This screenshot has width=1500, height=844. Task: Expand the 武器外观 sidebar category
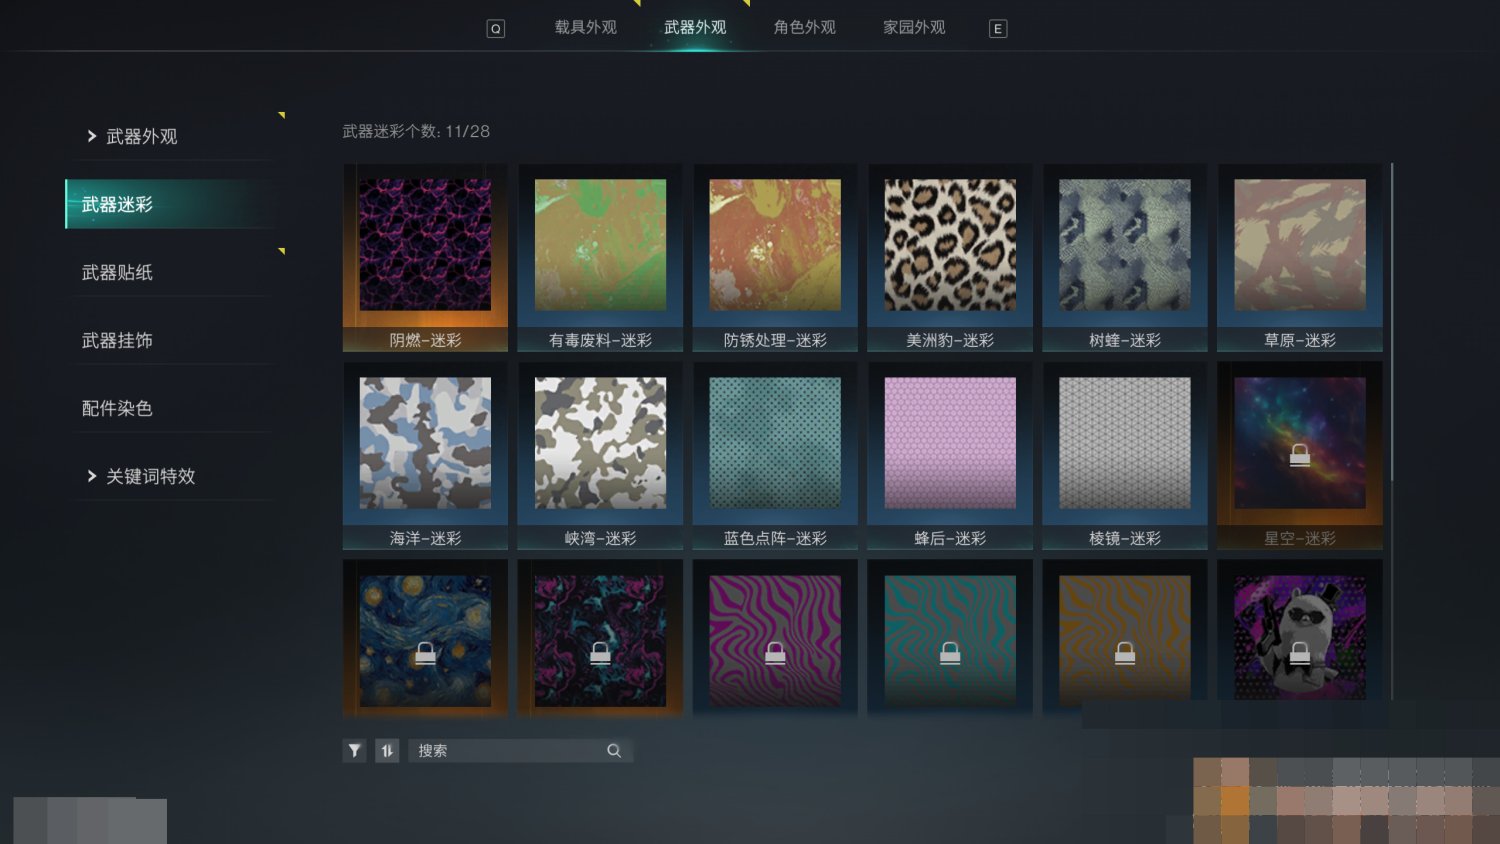(x=172, y=136)
